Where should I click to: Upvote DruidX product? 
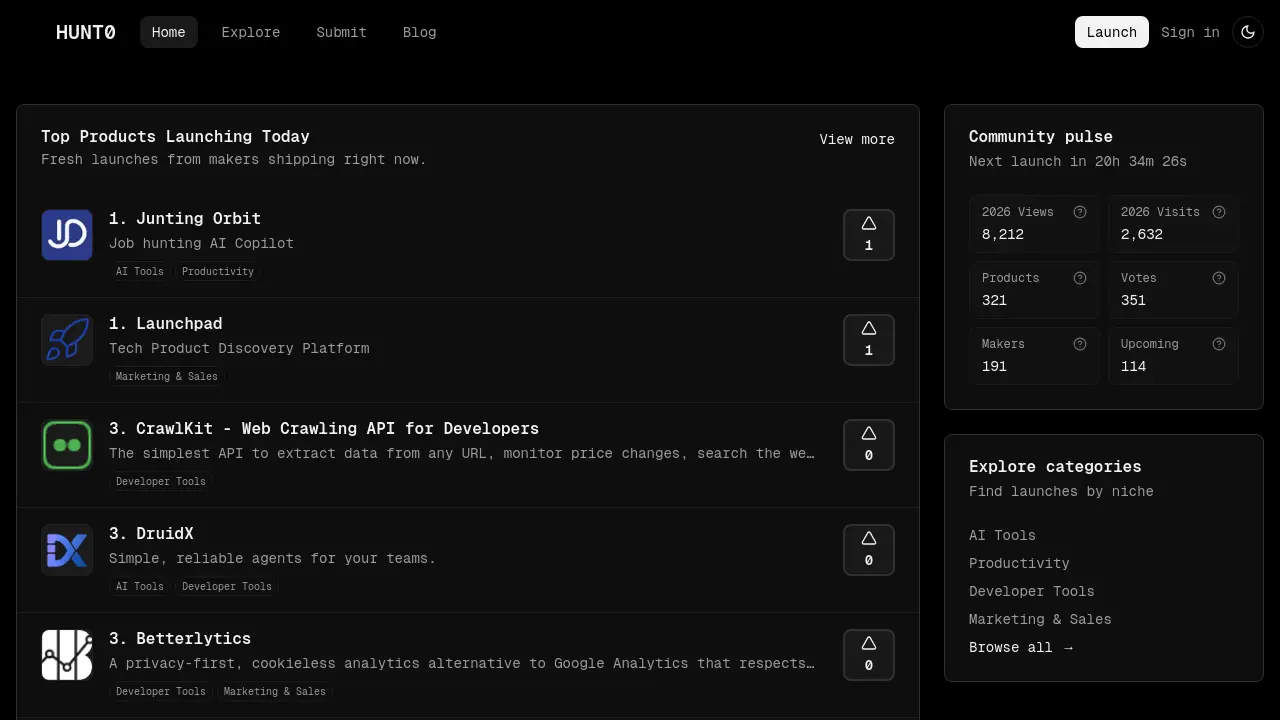coord(869,550)
